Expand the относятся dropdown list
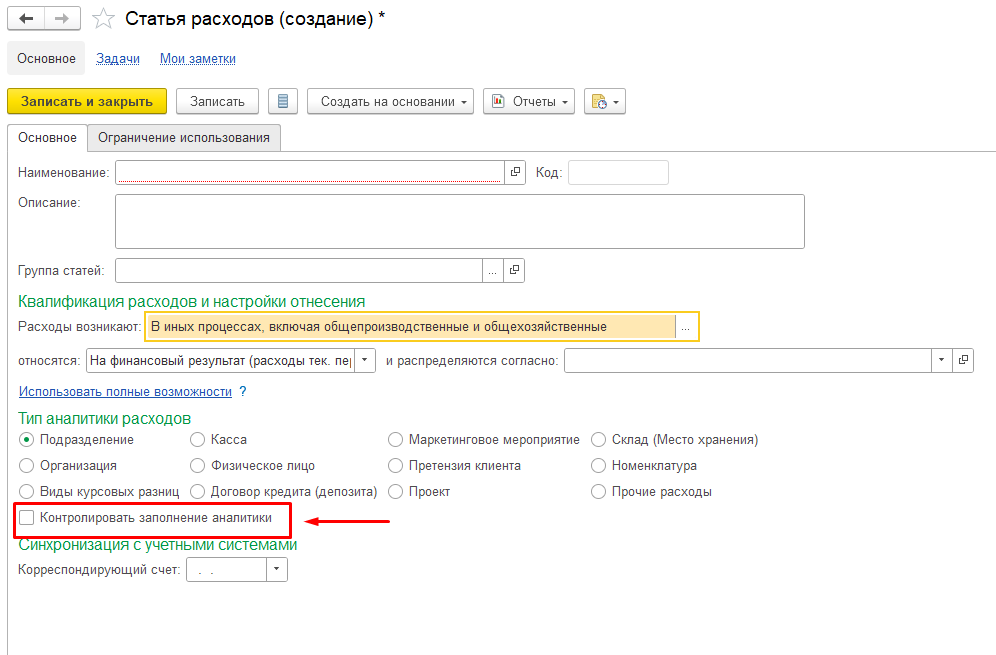This screenshot has width=996, height=655. coord(365,360)
